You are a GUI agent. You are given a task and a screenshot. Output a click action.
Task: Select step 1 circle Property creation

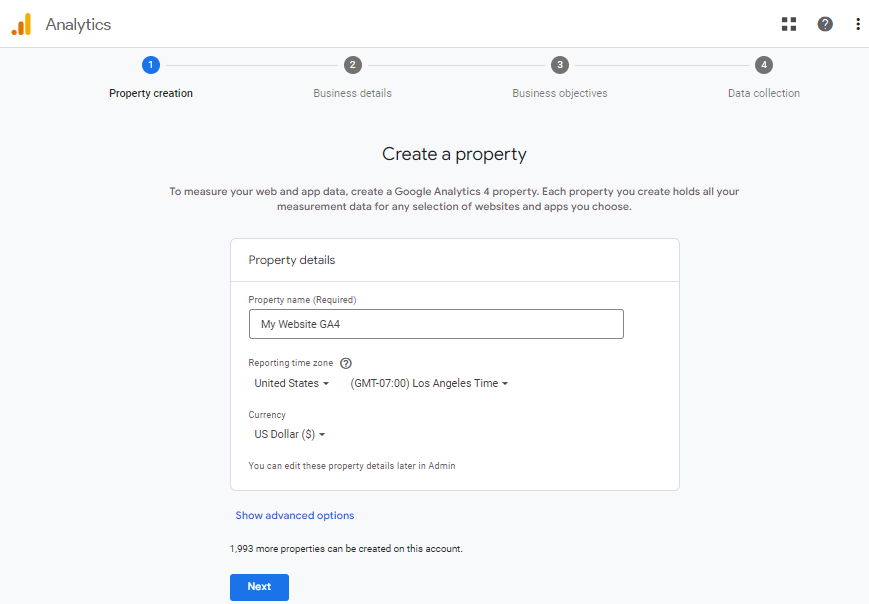pos(151,65)
